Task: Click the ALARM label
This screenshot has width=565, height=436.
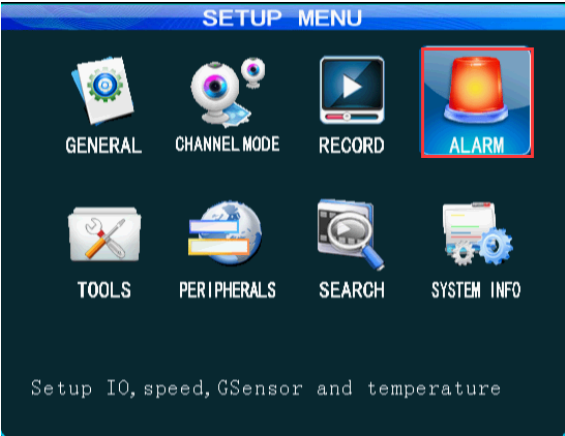Action: [x=476, y=145]
